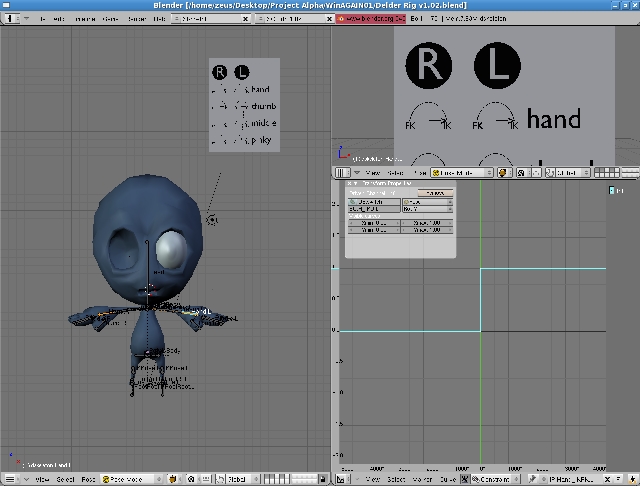Click the Xmax 1.00 value field

427,223
